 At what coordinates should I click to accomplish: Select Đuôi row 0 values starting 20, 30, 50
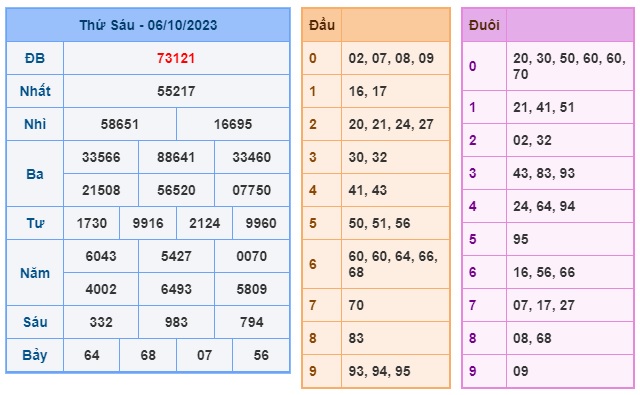(x=569, y=66)
